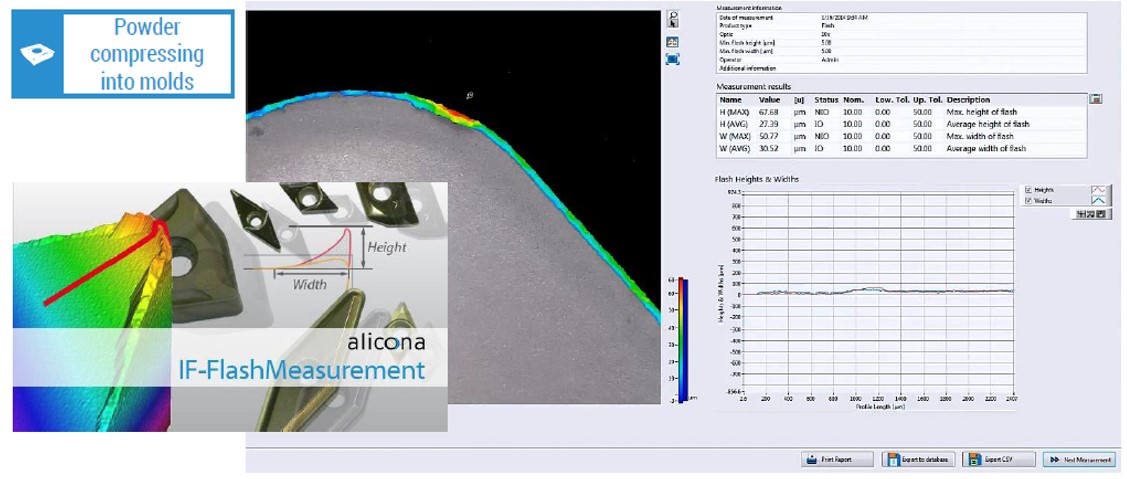
Task: Click the Additional information field
Action: coord(900,69)
